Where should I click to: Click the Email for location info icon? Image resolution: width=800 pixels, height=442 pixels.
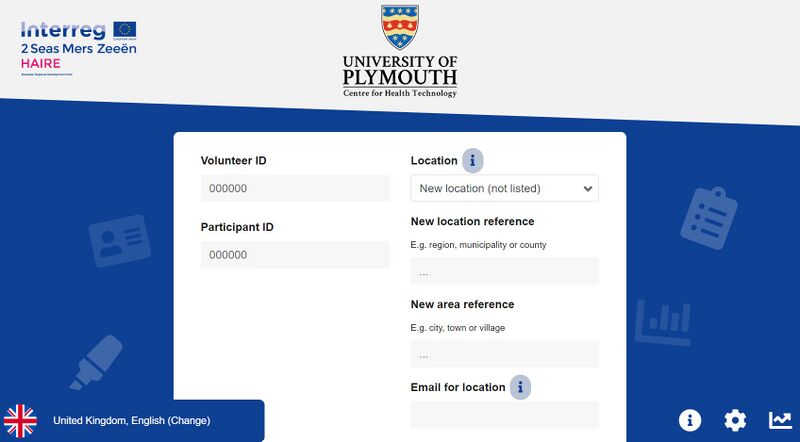(520, 387)
